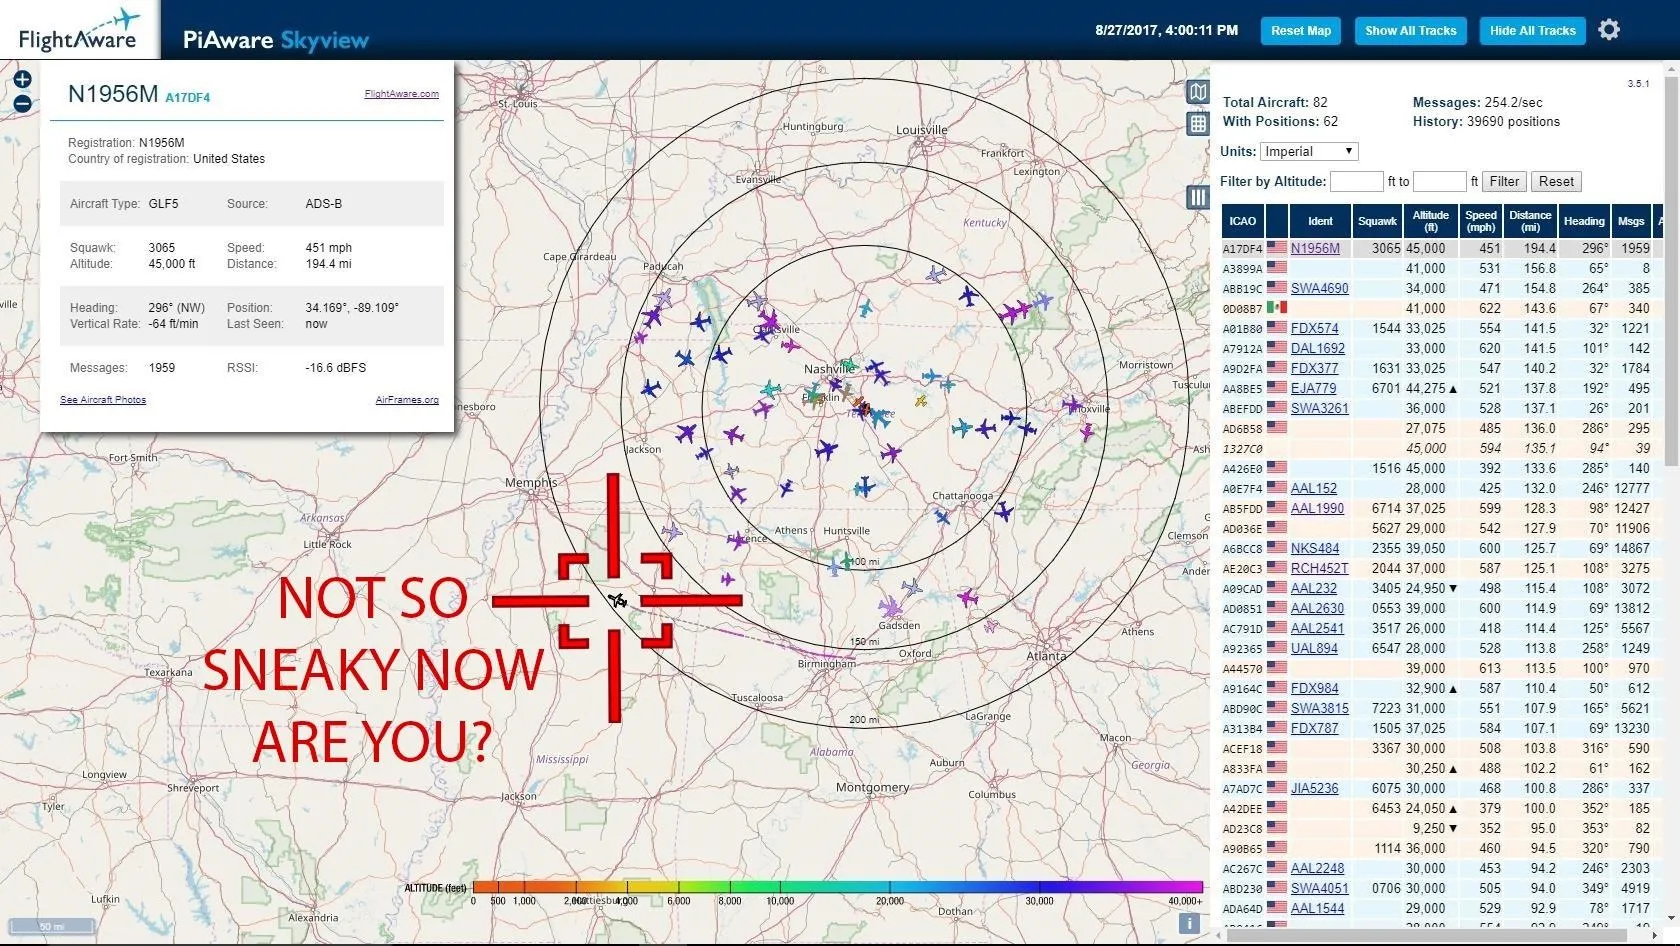Open SWA3261 flight link
1680x946 pixels.
point(1319,408)
